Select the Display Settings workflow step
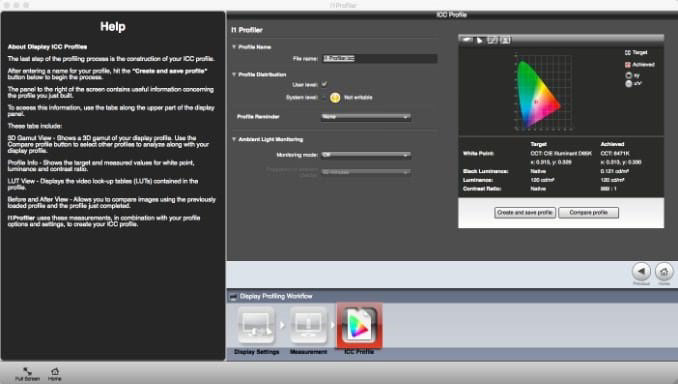Image resolution: width=678 pixels, height=384 pixels. 256,326
